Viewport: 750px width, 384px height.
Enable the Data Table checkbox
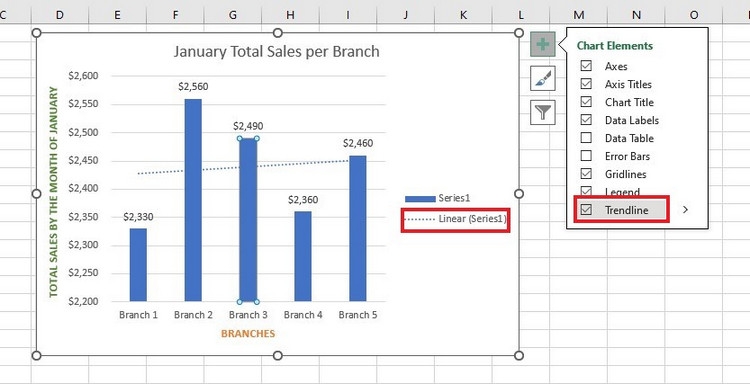(586, 138)
